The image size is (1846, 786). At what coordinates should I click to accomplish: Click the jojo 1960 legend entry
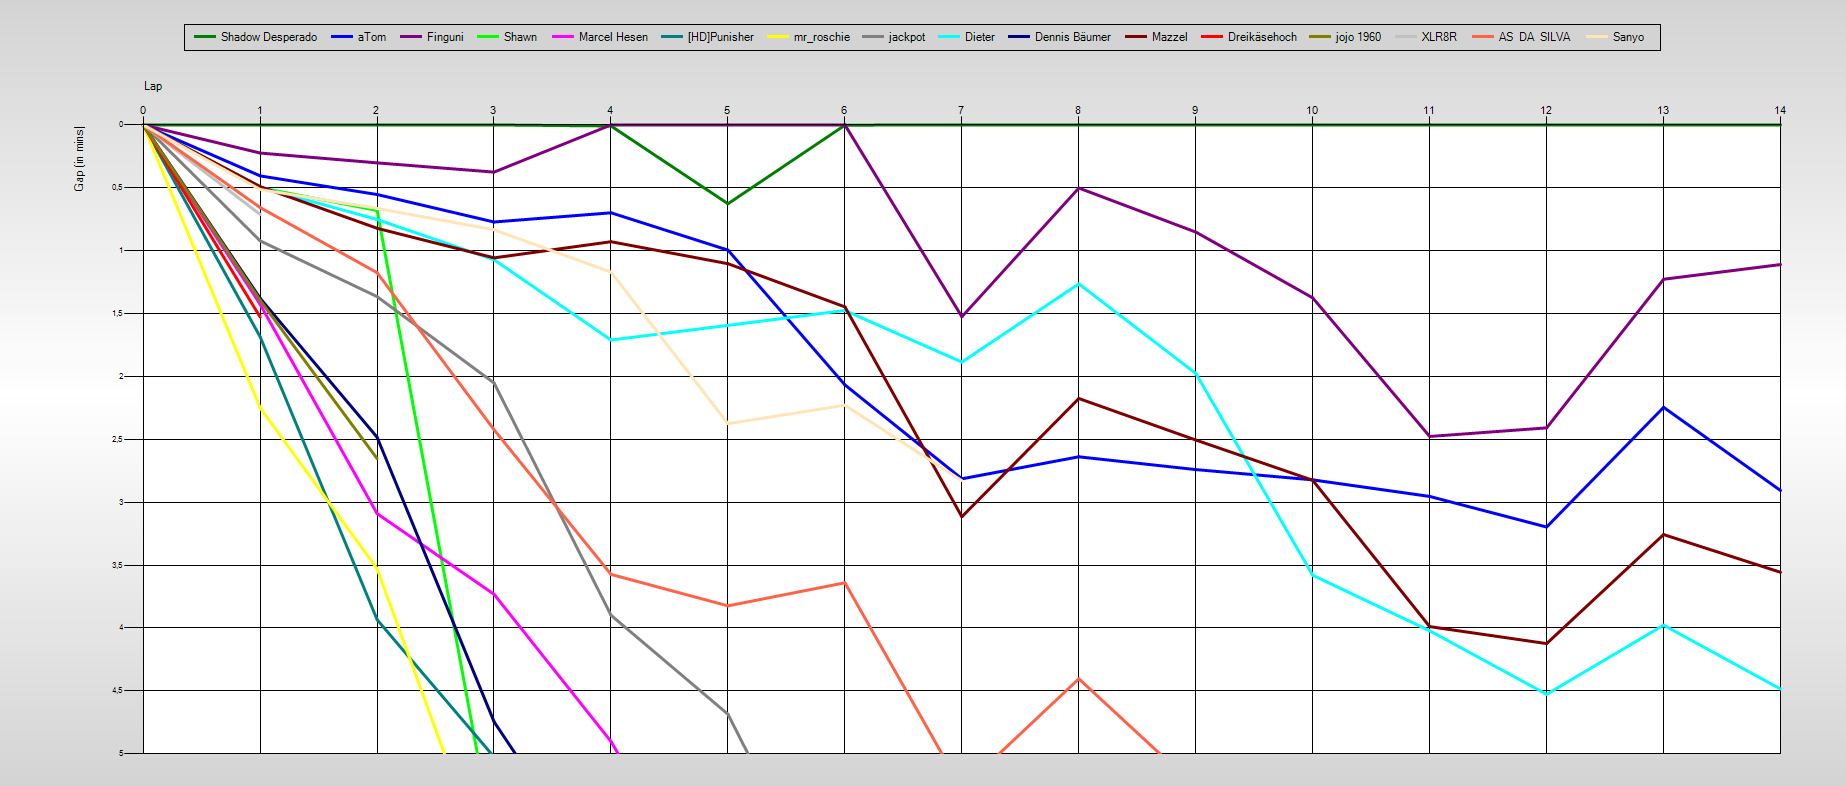pyautogui.click(x=1358, y=37)
